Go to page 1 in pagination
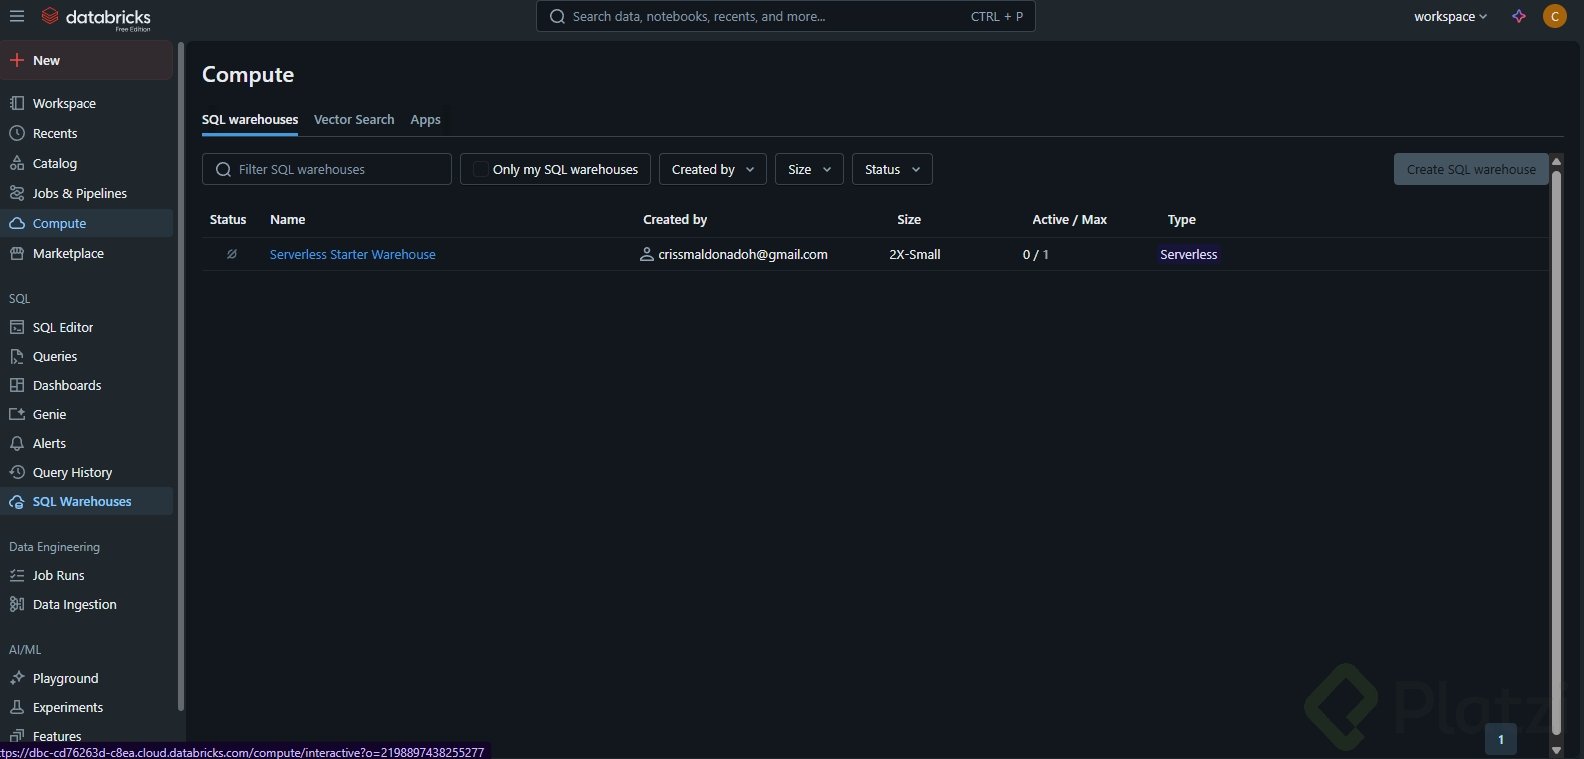 coord(1501,740)
